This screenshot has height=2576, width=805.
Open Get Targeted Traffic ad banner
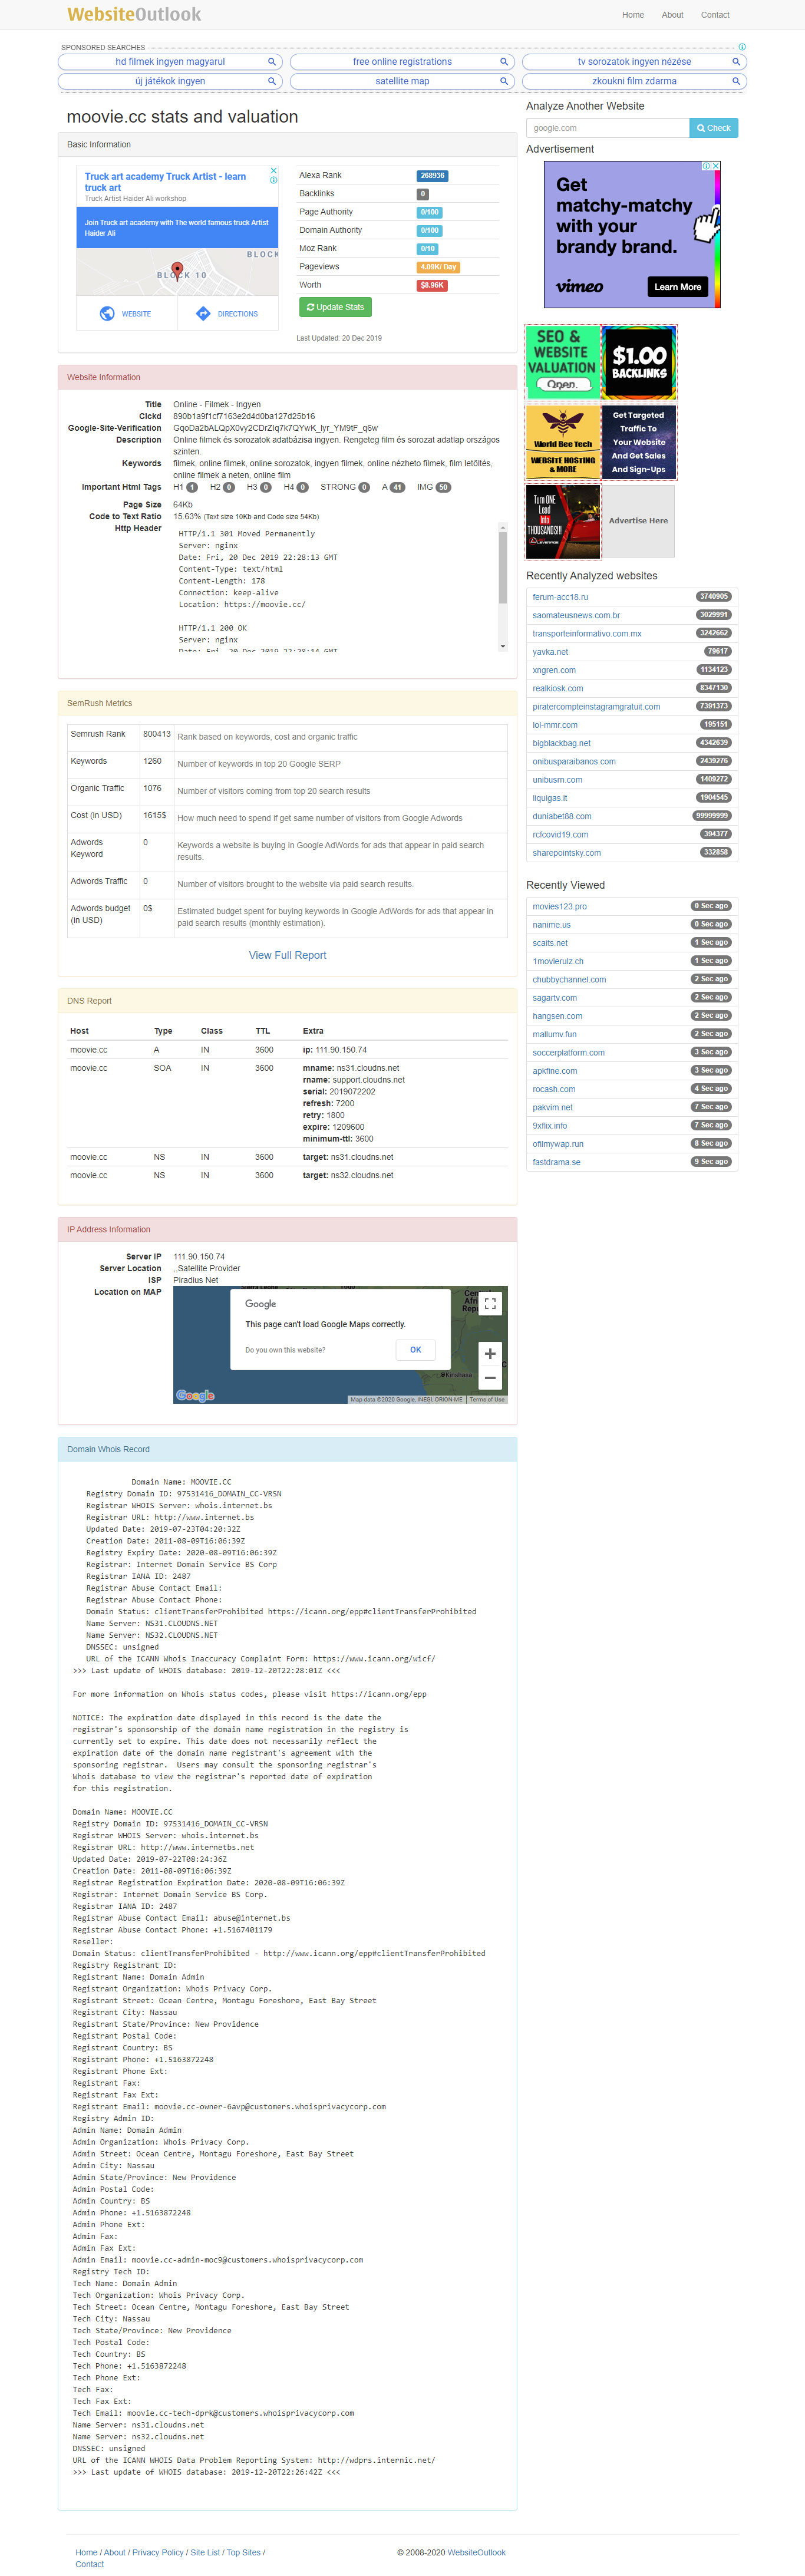point(639,441)
